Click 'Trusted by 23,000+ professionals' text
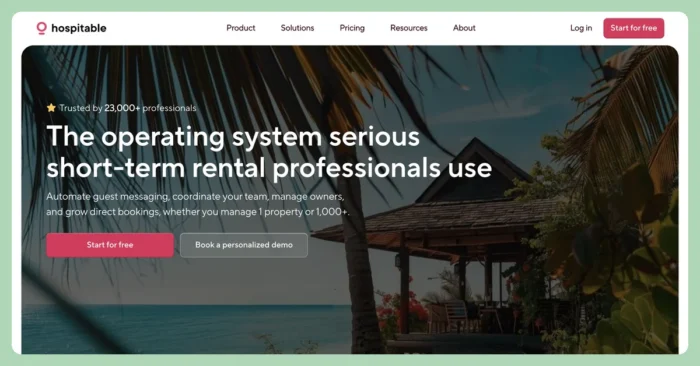The image size is (700, 366). pos(128,108)
